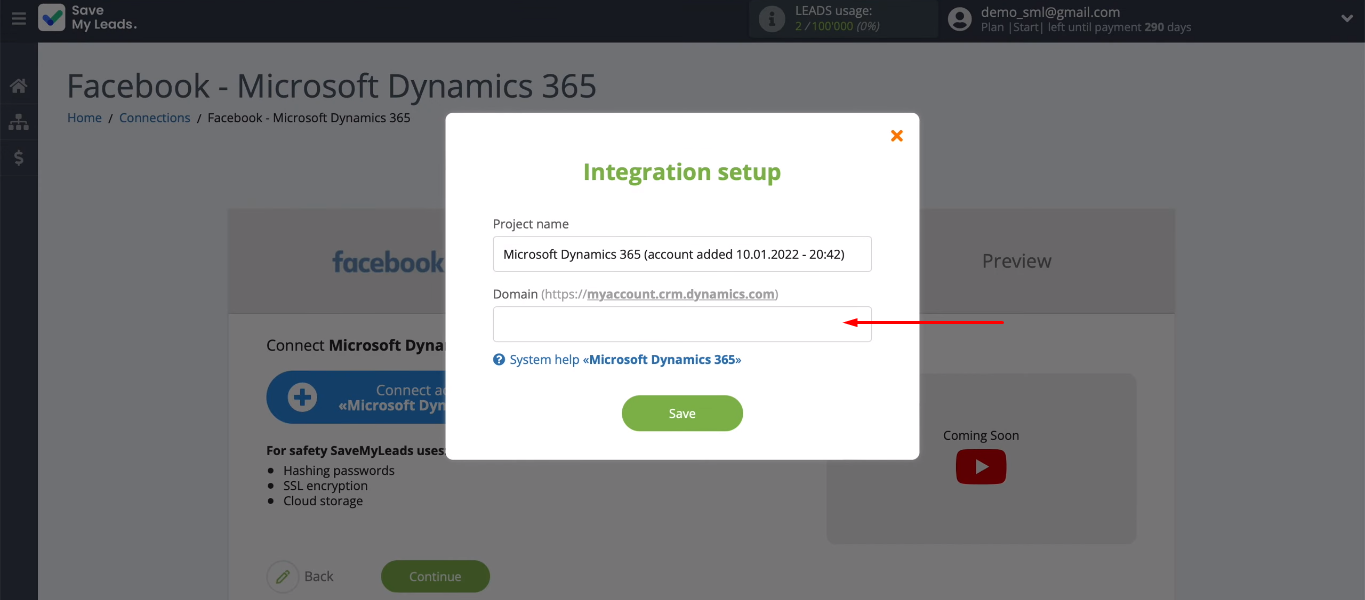The height and width of the screenshot is (600, 1365).
Task: Click the LEADS usage counter text
Action: point(837,26)
